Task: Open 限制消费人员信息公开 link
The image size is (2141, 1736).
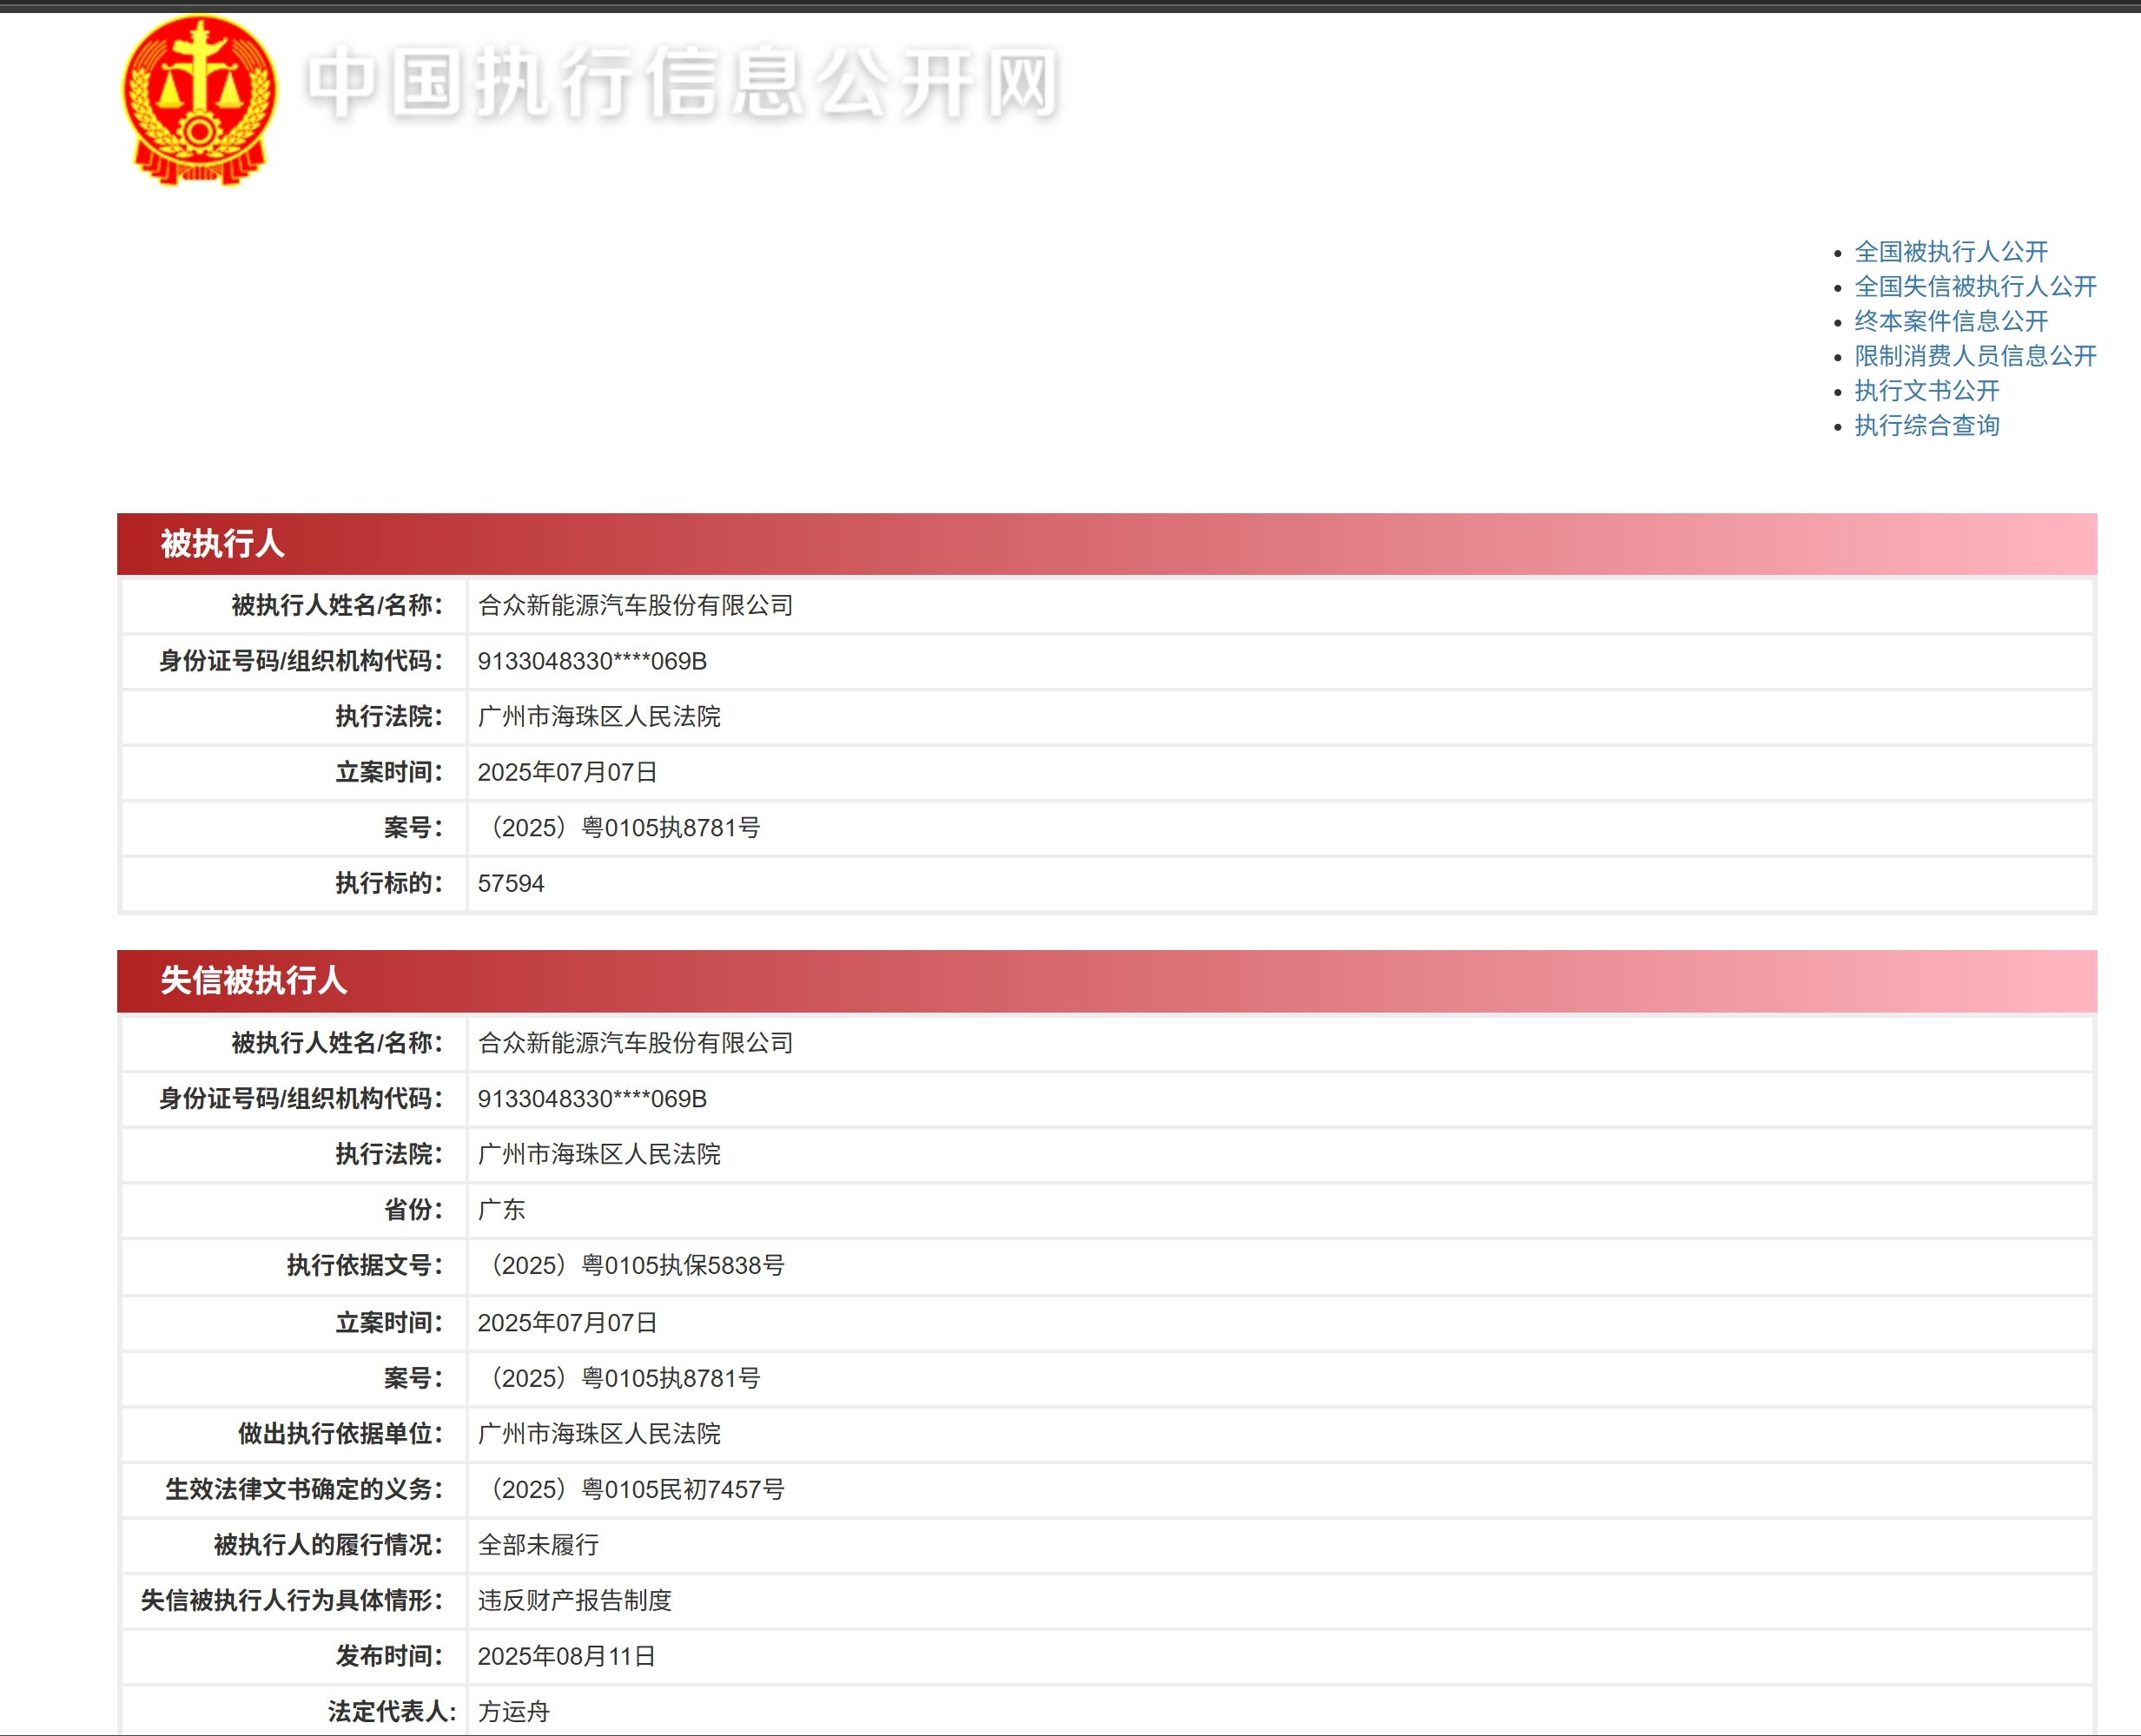Action: (1975, 355)
